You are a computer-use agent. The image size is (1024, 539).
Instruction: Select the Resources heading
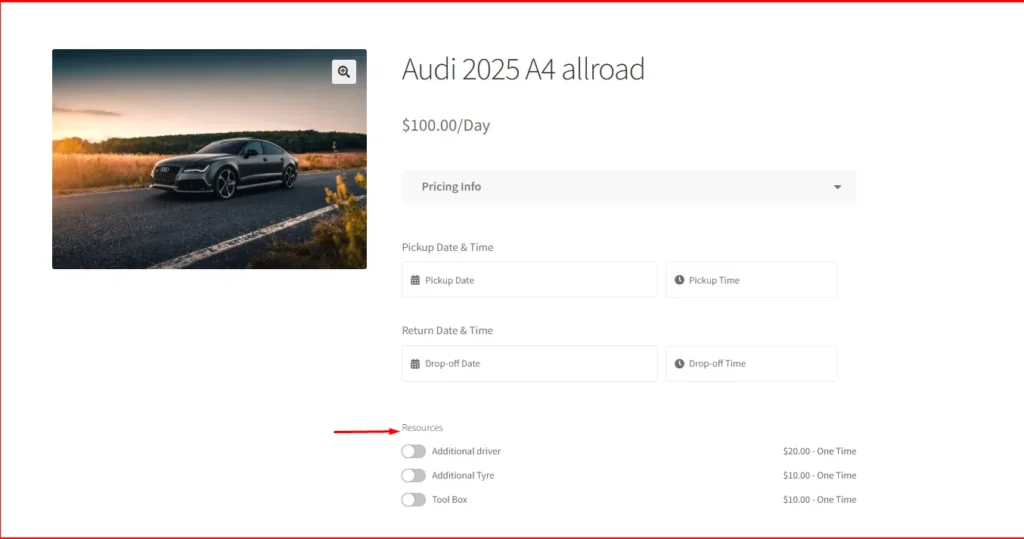click(422, 427)
